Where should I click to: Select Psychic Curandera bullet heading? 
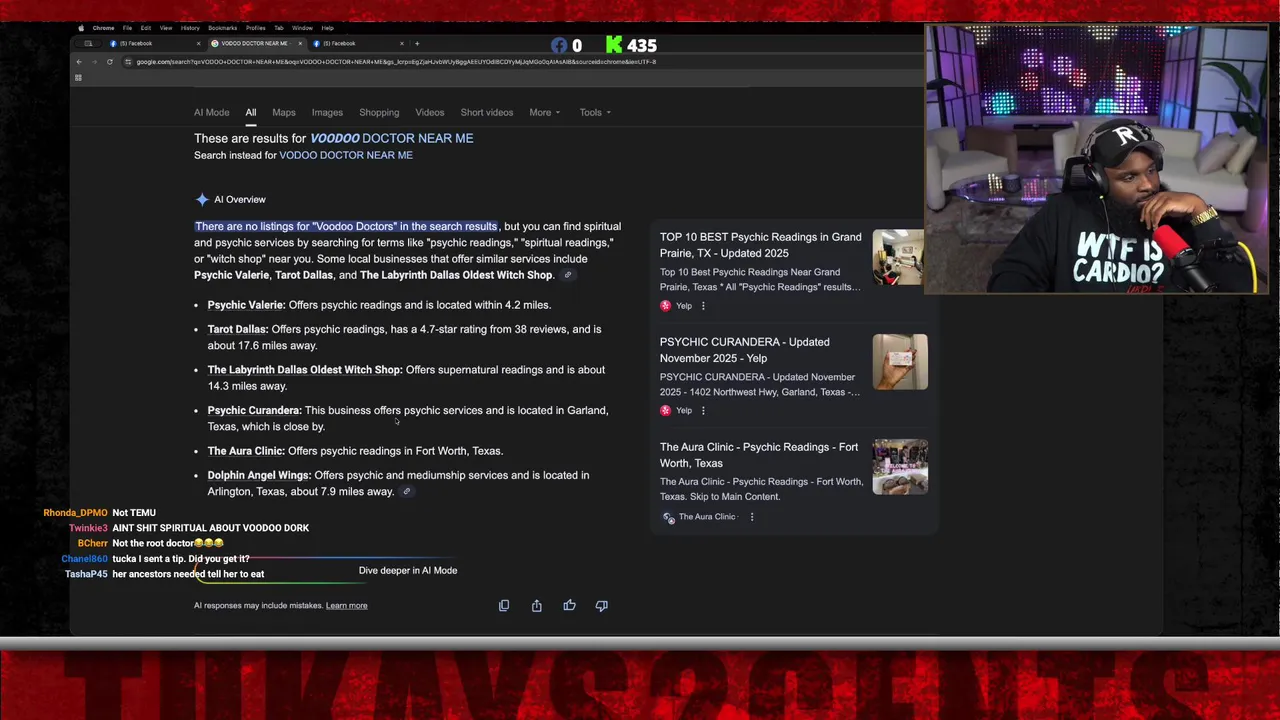[254, 410]
